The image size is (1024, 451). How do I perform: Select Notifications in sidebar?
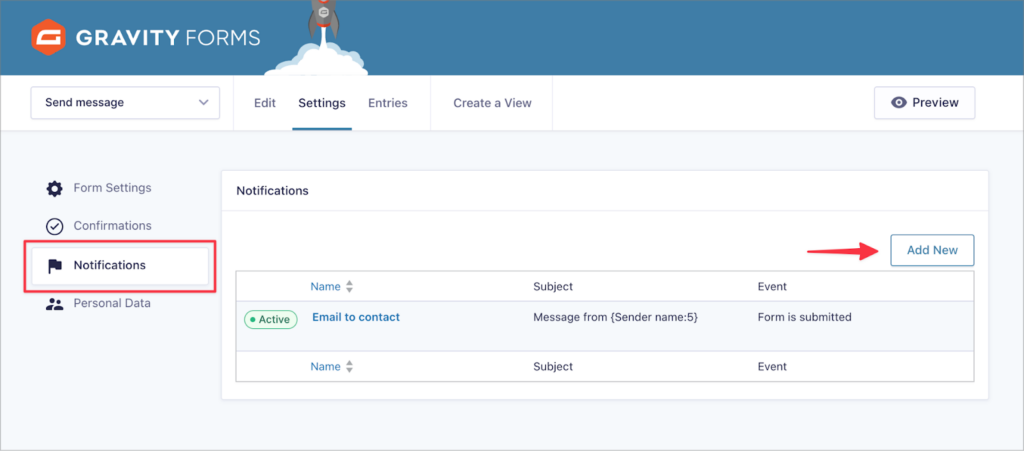tap(120, 266)
